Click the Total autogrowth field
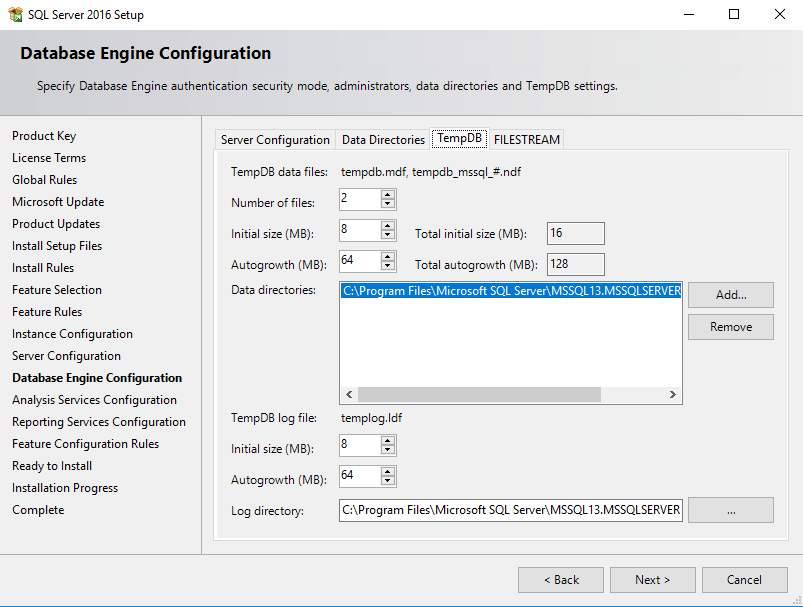Image resolution: width=803 pixels, height=607 pixels. tap(576, 264)
